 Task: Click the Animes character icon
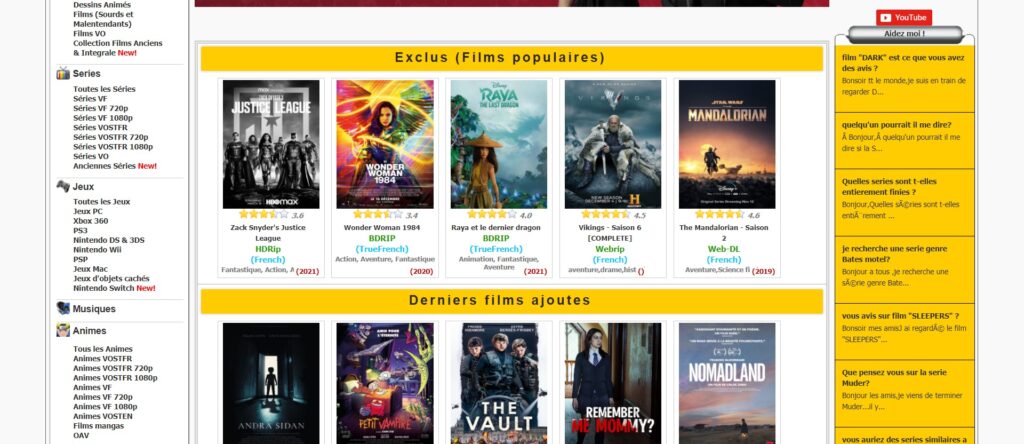[63, 330]
